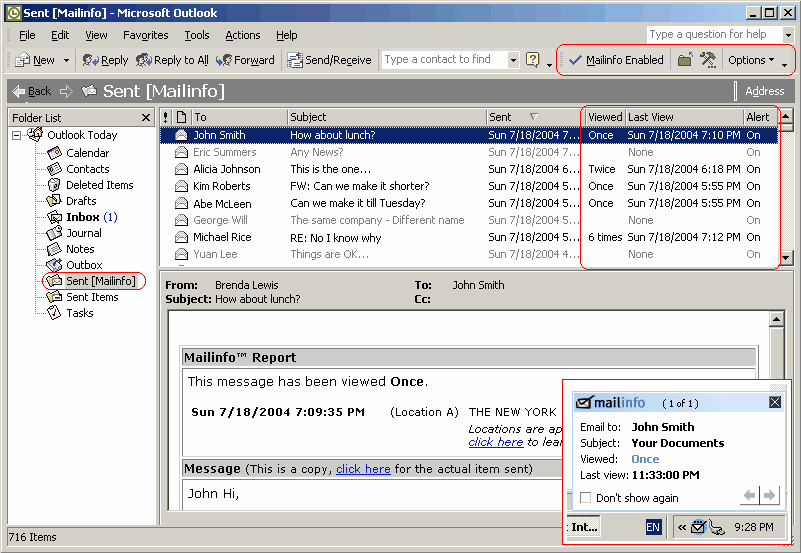Select the email to Alicia Johnson

(468, 169)
